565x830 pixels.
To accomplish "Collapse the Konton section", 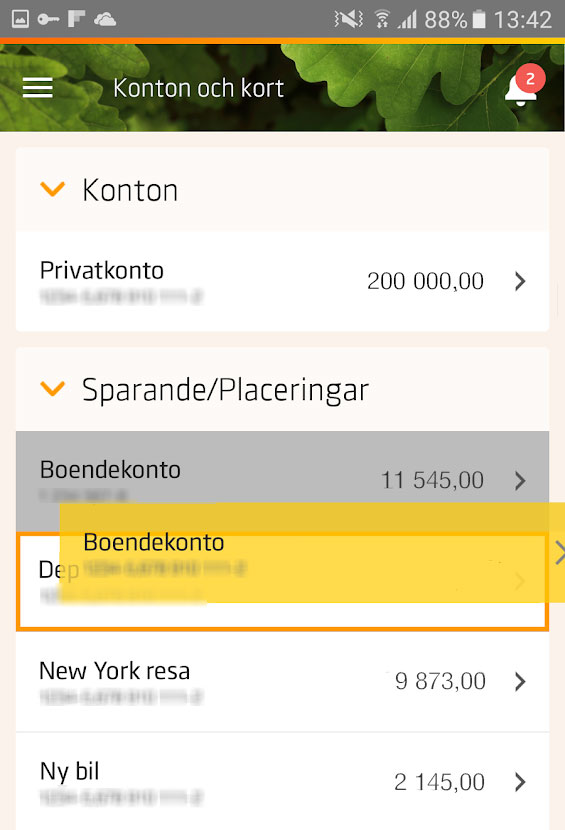I will coord(52,189).
